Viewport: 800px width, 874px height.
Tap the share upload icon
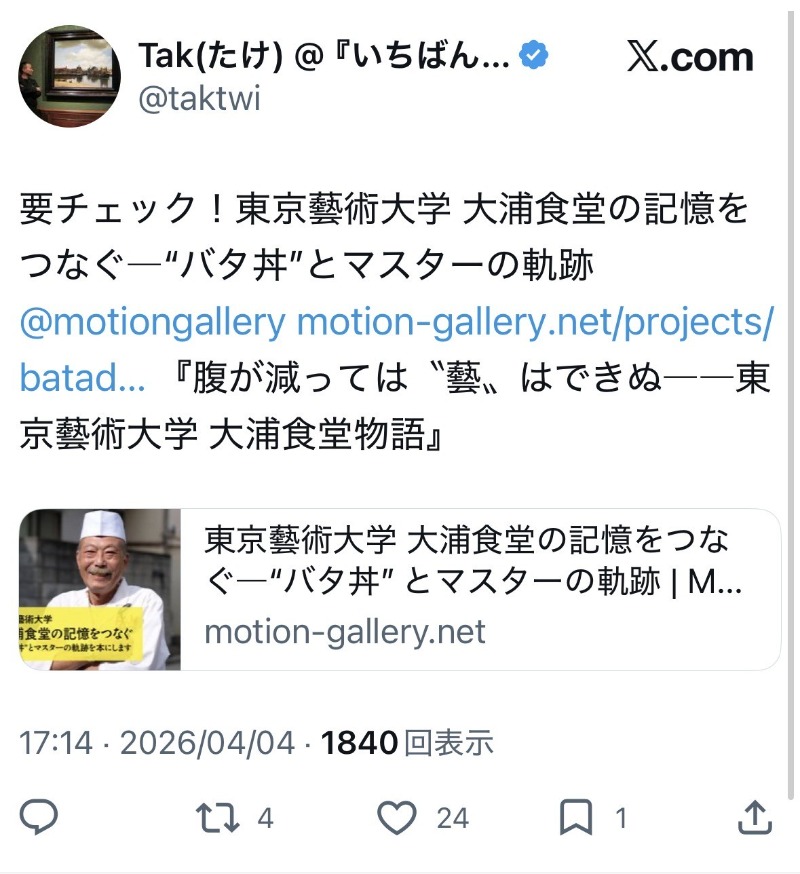click(754, 819)
